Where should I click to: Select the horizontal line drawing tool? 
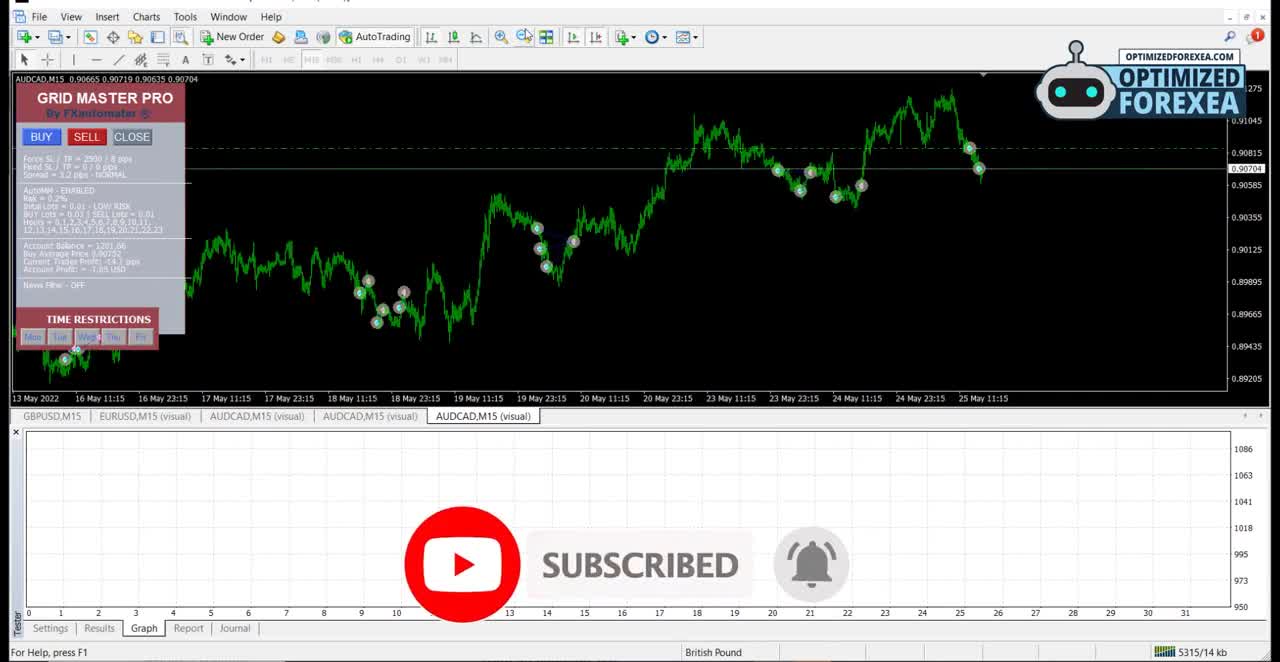point(97,60)
